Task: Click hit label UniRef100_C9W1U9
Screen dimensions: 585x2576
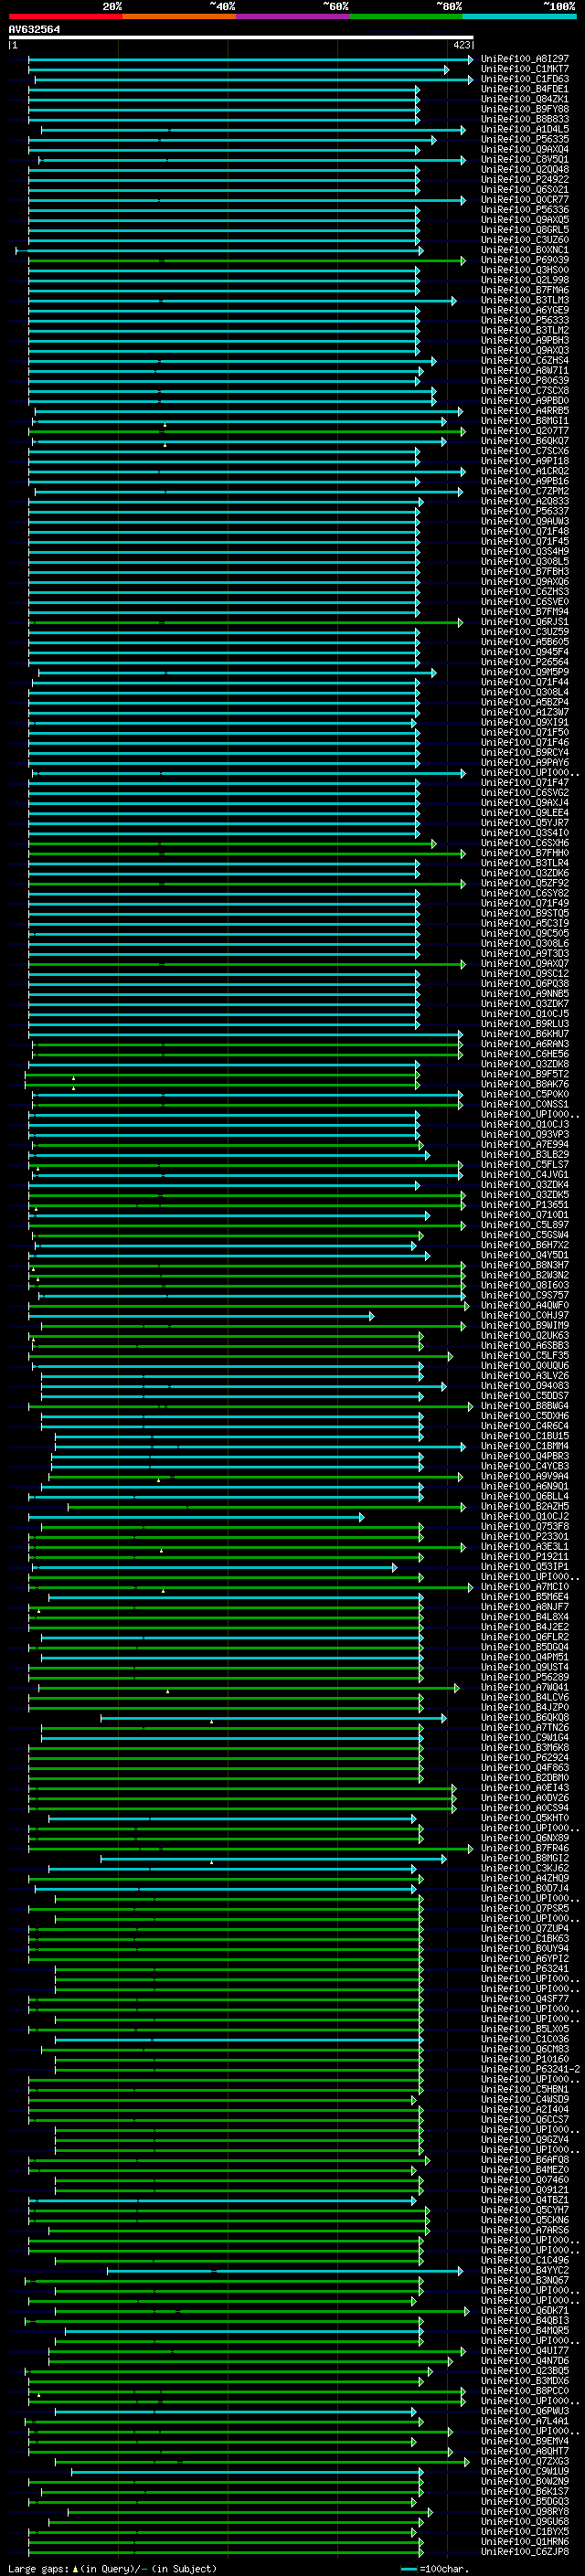Action: coord(525,2473)
